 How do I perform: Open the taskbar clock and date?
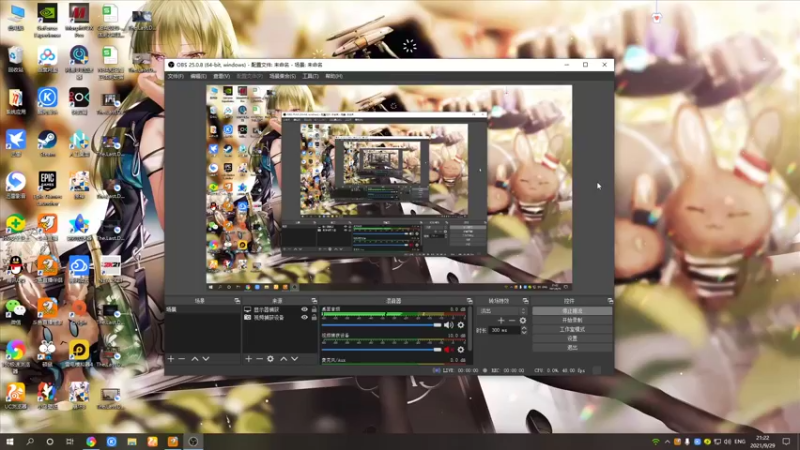click(x=764, y=442)
